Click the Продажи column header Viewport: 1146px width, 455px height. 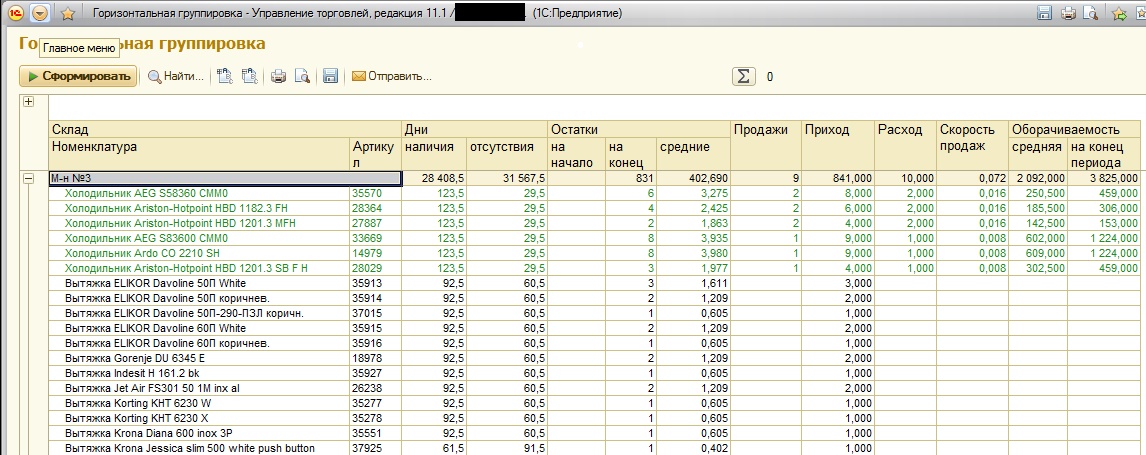[766, 145]
